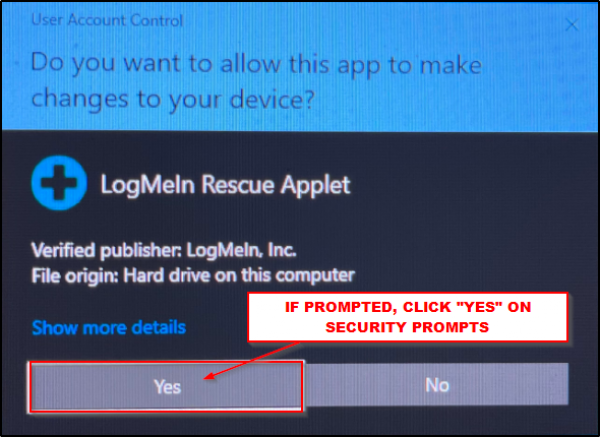The height and width of the screenshot is (437, 600).
Task: Click the 'Do you want to allow' heading line
Action: click(x=256, y=64)
